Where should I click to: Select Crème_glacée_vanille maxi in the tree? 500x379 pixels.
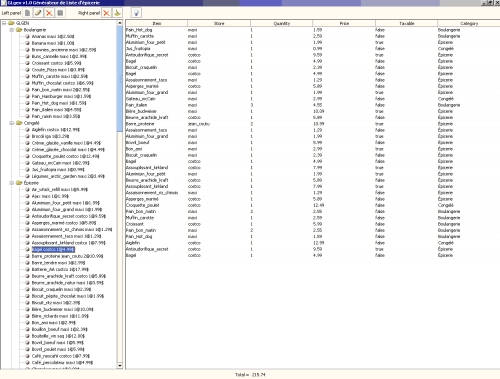click(66, 143)
